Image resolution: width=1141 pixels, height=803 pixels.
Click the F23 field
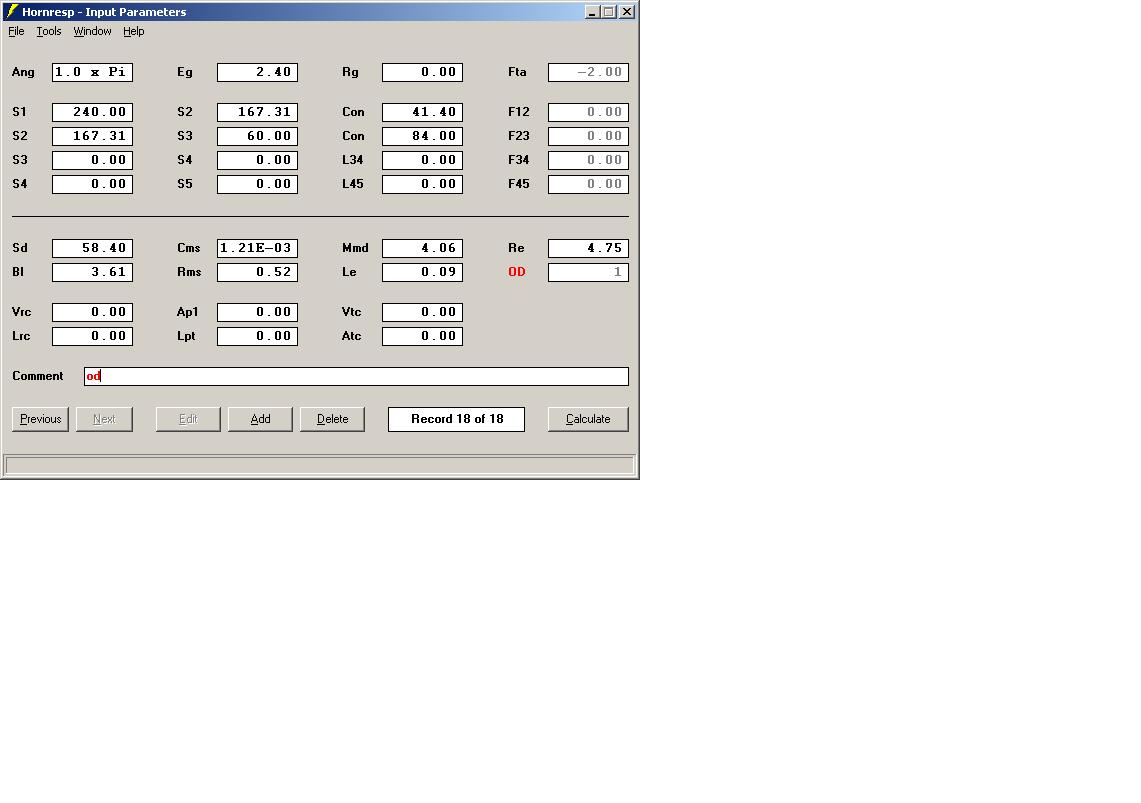[x=588, y=136]
